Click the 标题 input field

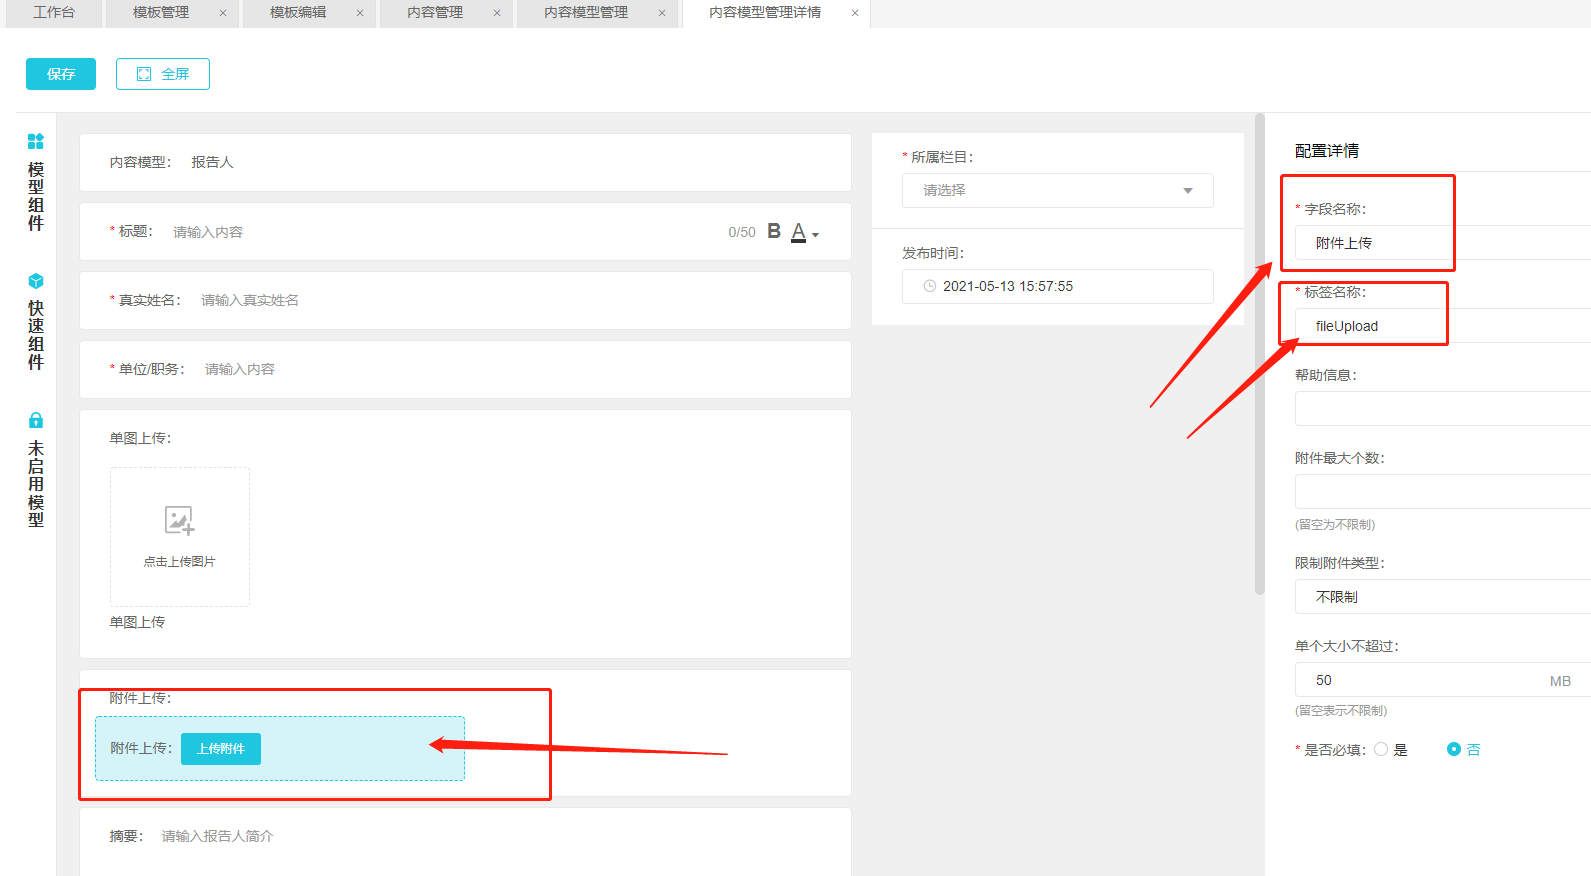445,232
